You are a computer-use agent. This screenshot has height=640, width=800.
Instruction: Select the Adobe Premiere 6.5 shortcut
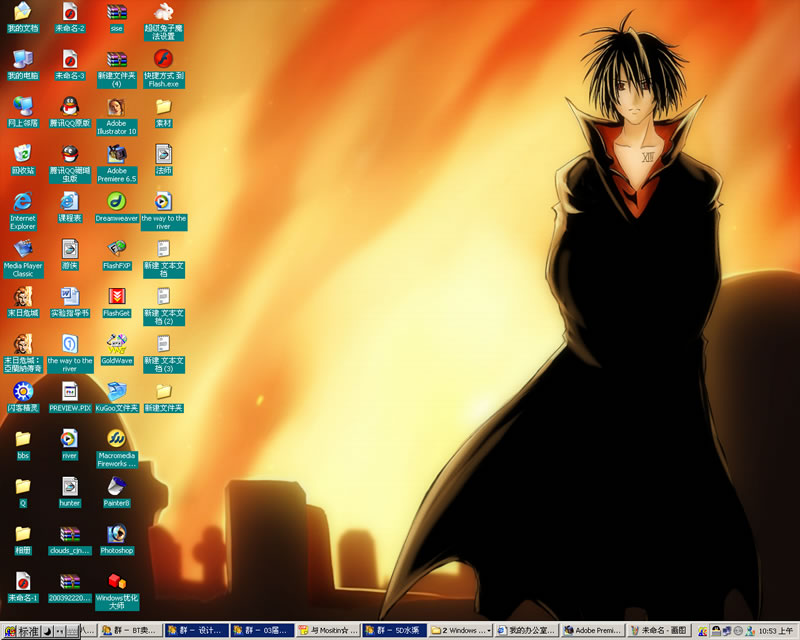click(x=117, y=164)
